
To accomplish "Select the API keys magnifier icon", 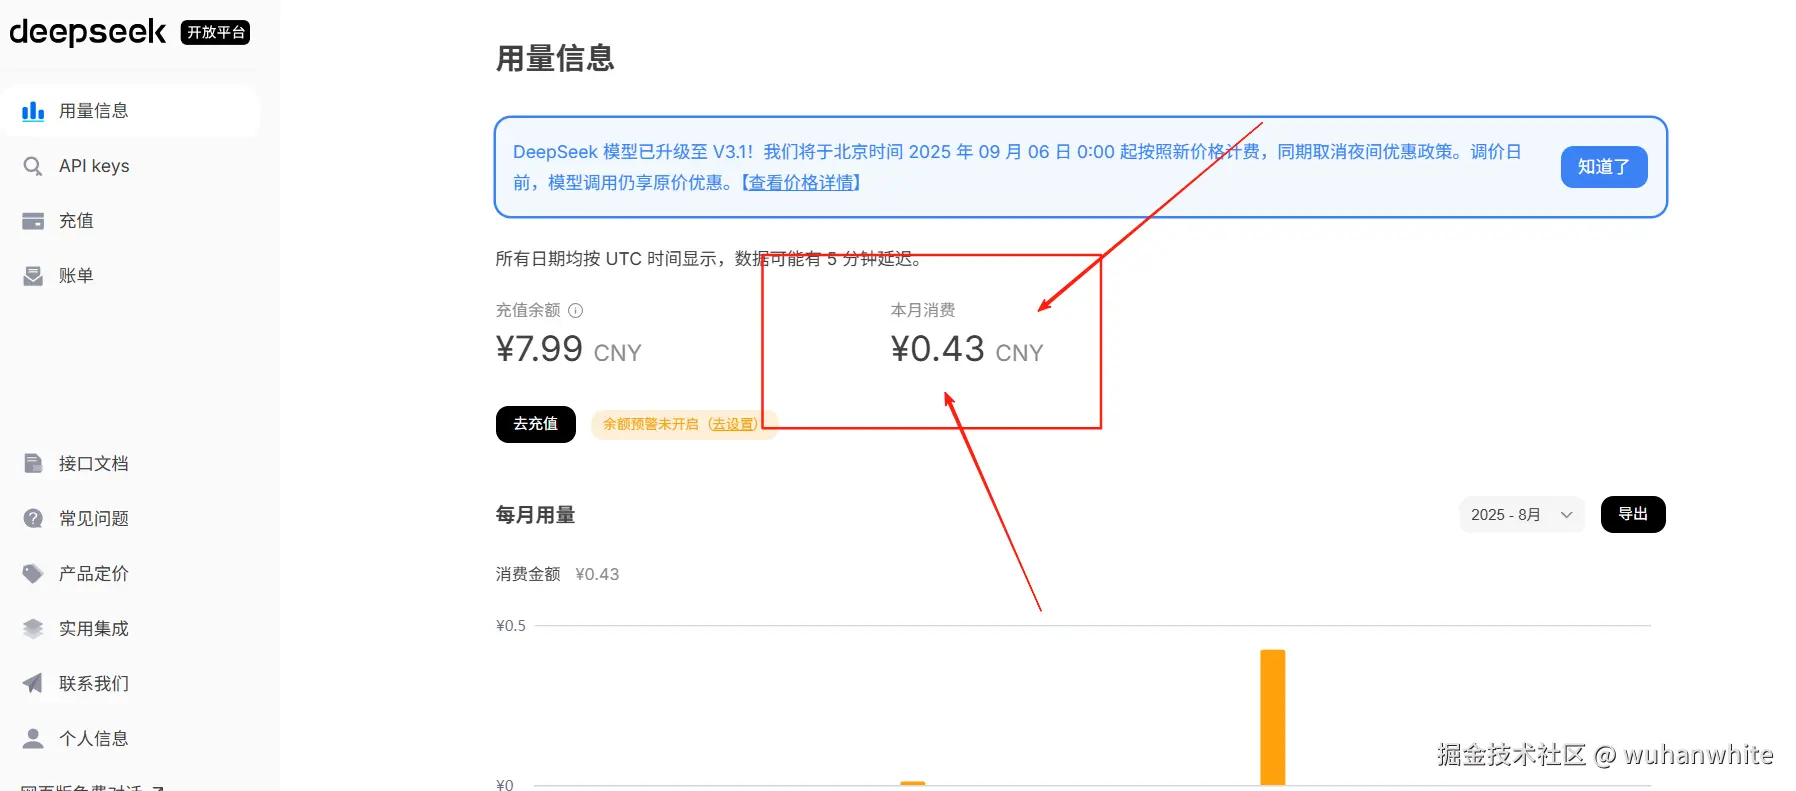I will pos(33,166).
